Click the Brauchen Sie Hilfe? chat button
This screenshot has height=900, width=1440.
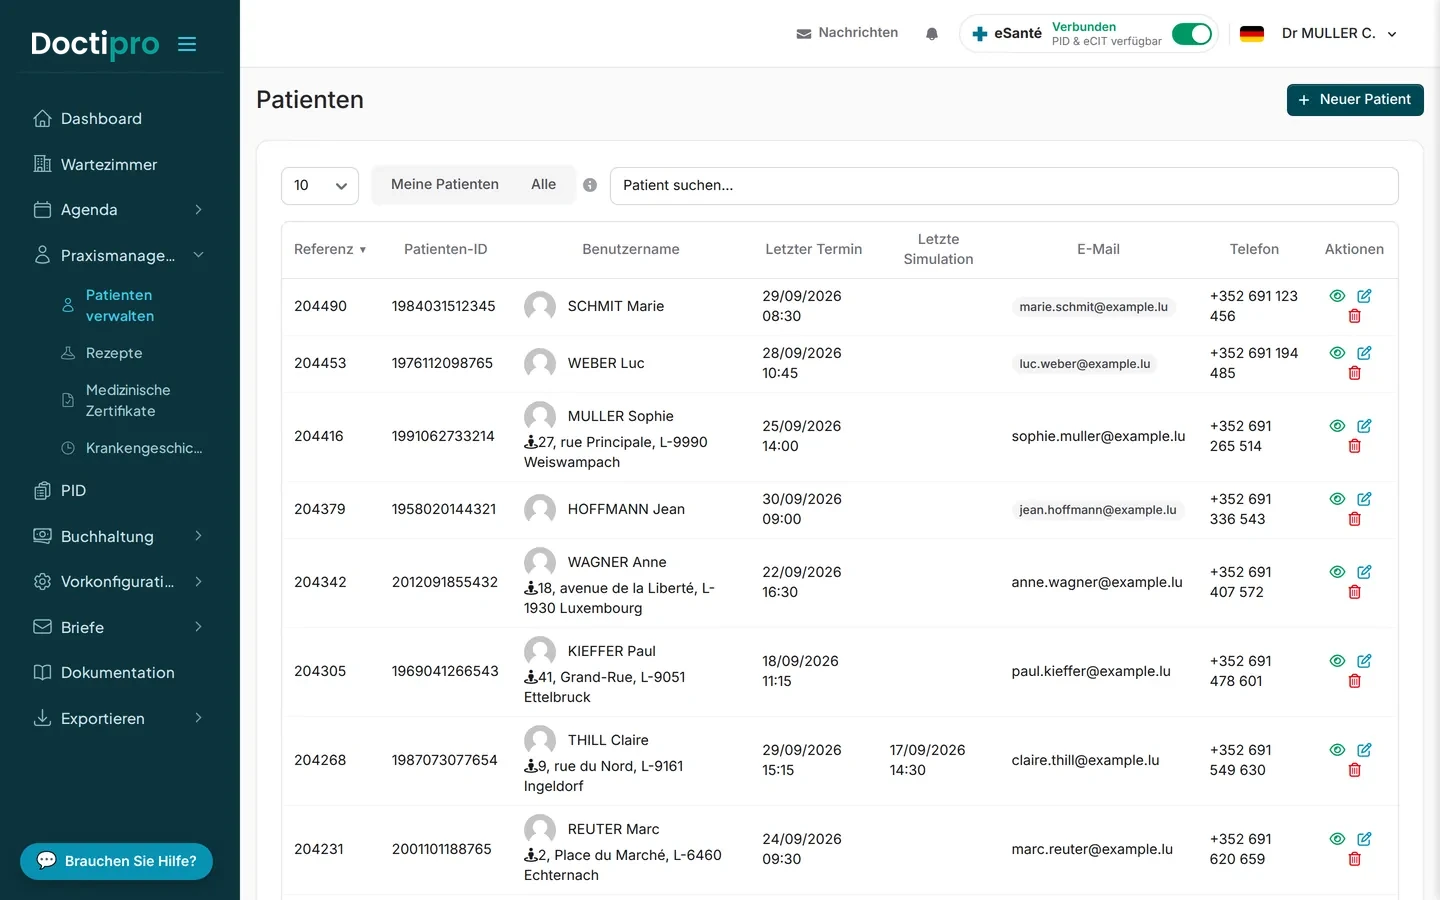point(117,862)
